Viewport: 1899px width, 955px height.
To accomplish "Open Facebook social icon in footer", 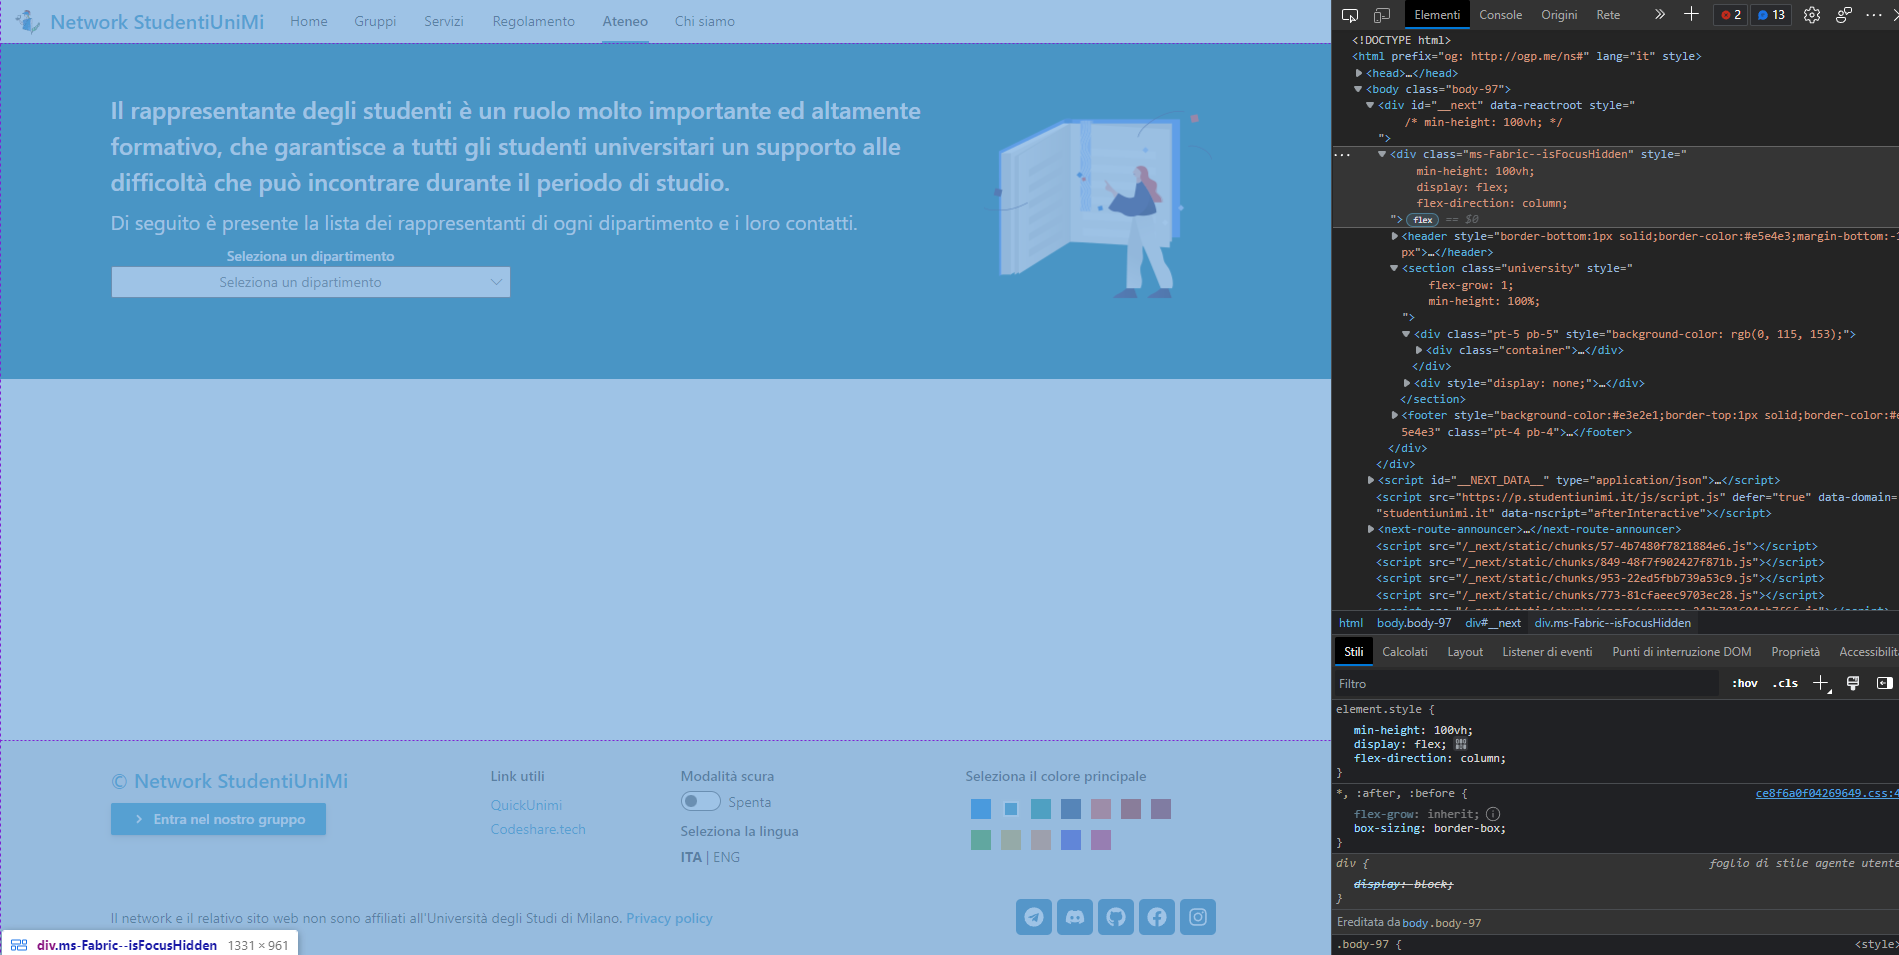I will (x=1157, y=917).
